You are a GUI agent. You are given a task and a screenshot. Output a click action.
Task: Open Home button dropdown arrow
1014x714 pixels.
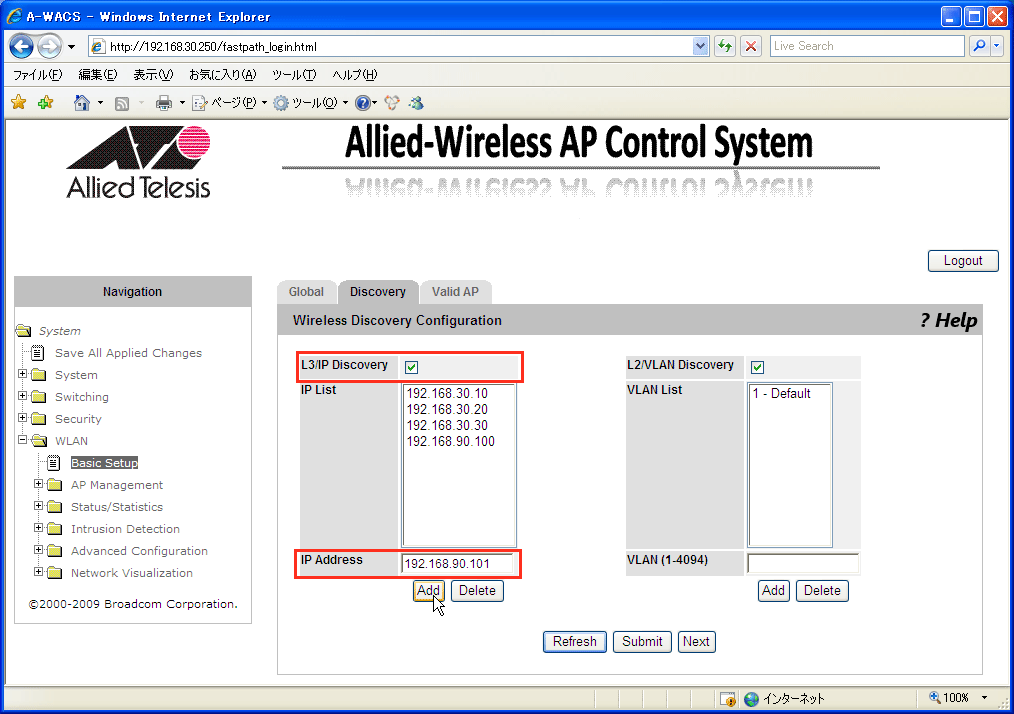100,103
